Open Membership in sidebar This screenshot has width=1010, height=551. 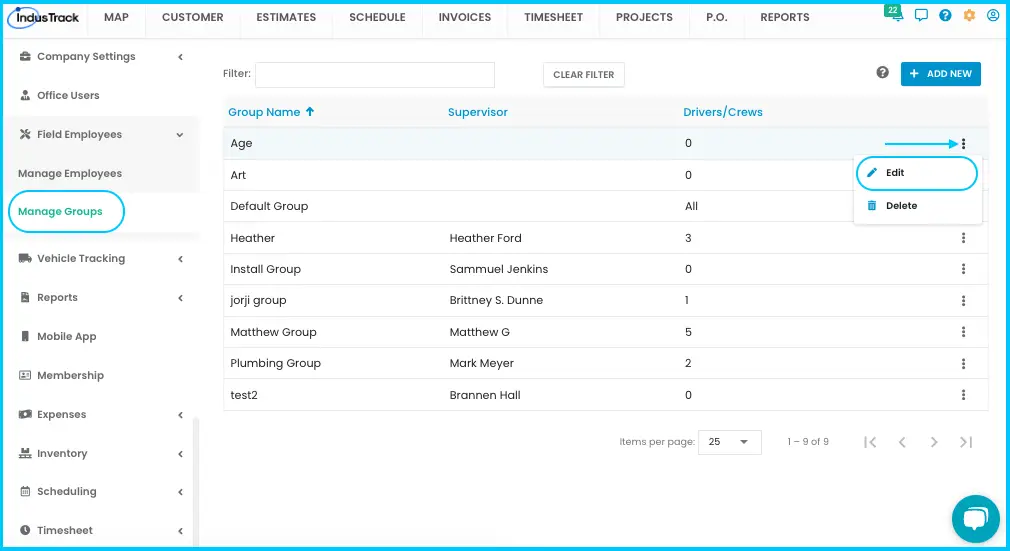coord(70,375)
